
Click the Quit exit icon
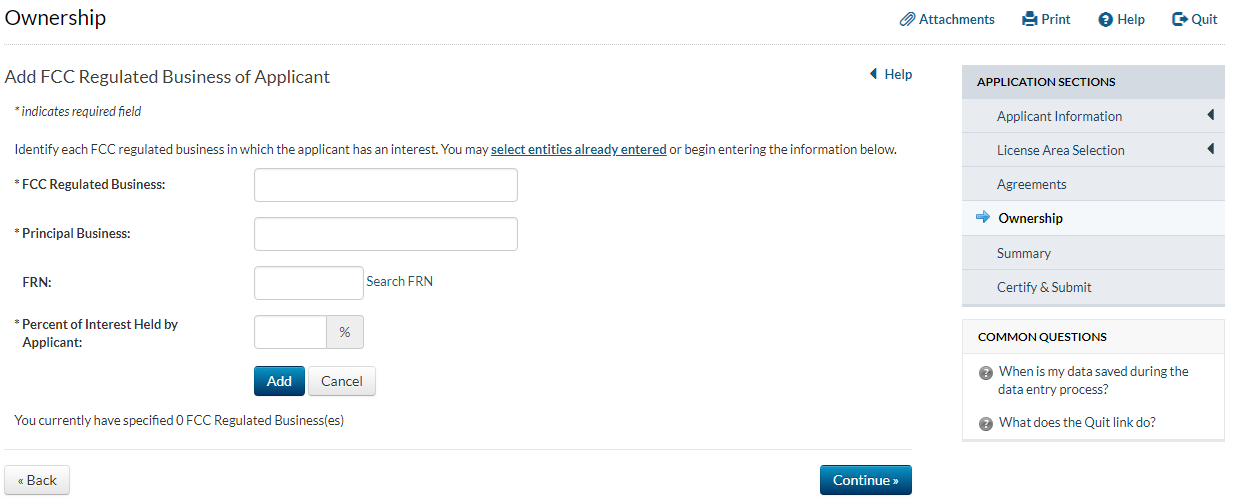[x=1180, y=19]
